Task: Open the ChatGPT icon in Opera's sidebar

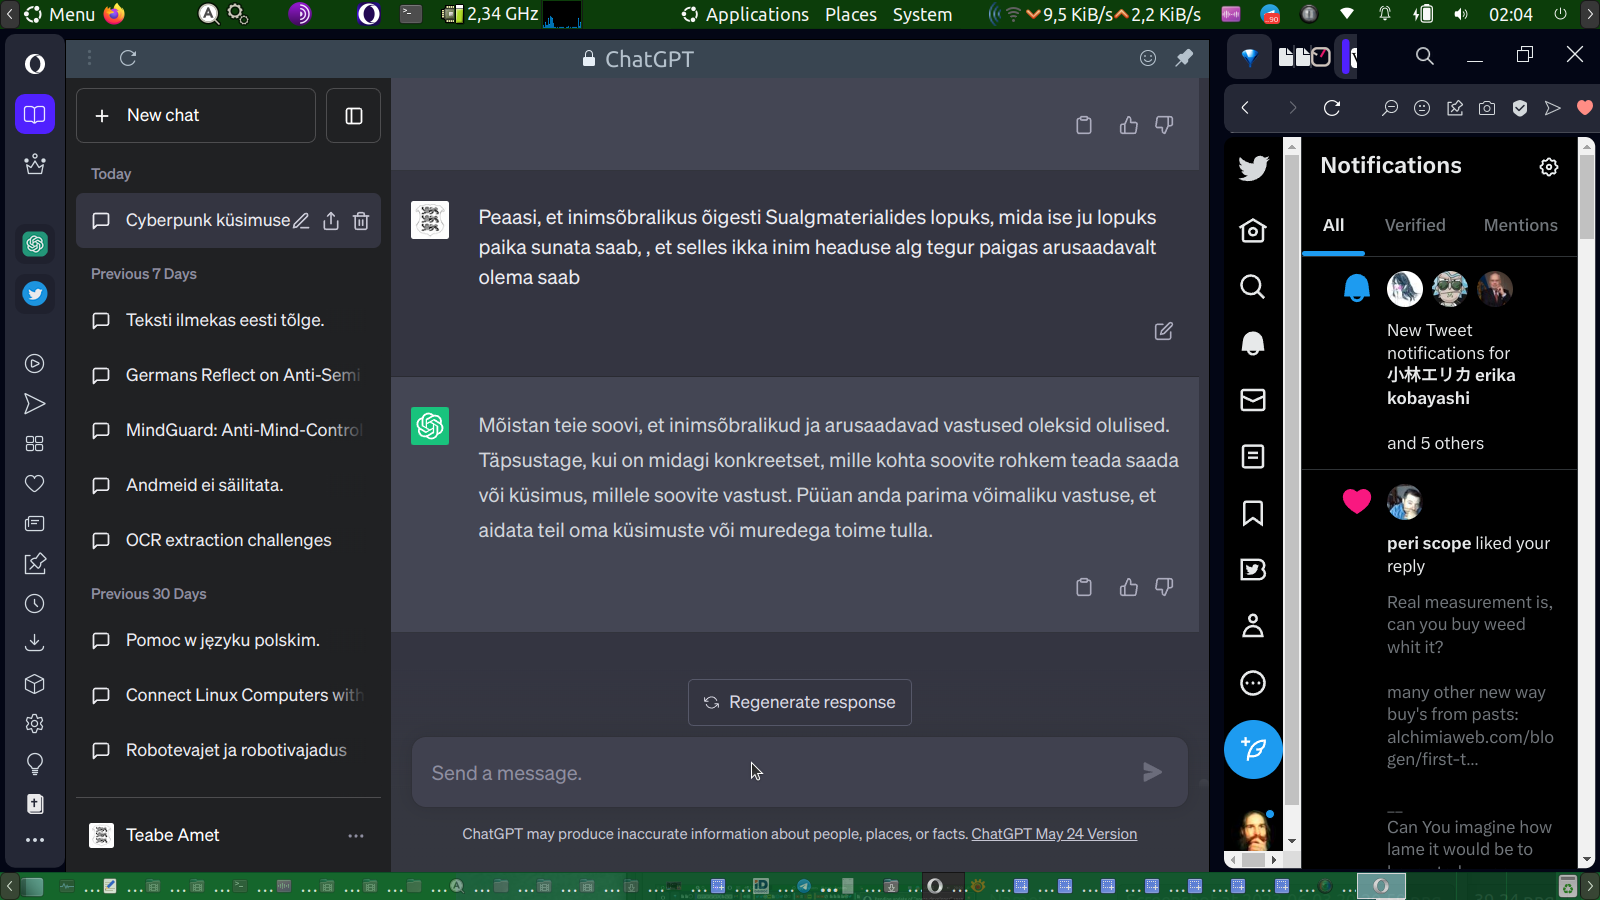Action: (35, 244)
